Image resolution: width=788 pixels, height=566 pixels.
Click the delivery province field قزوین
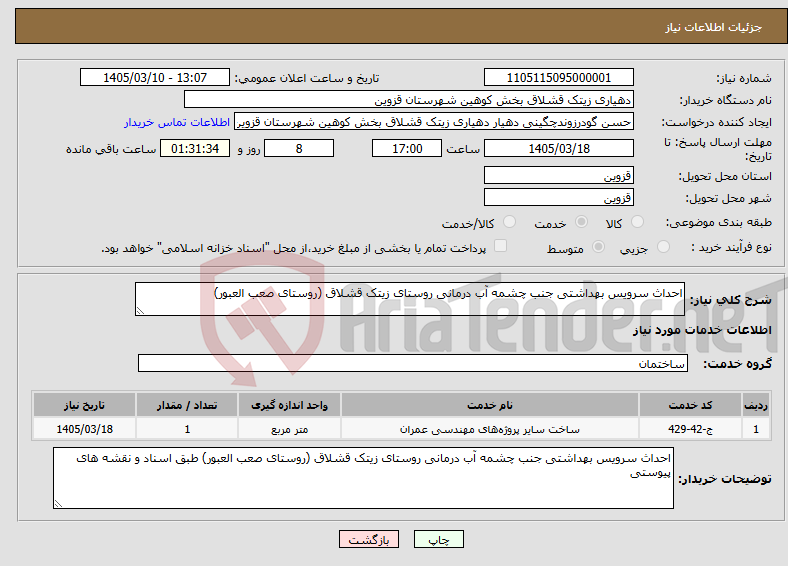pos(558,175)
